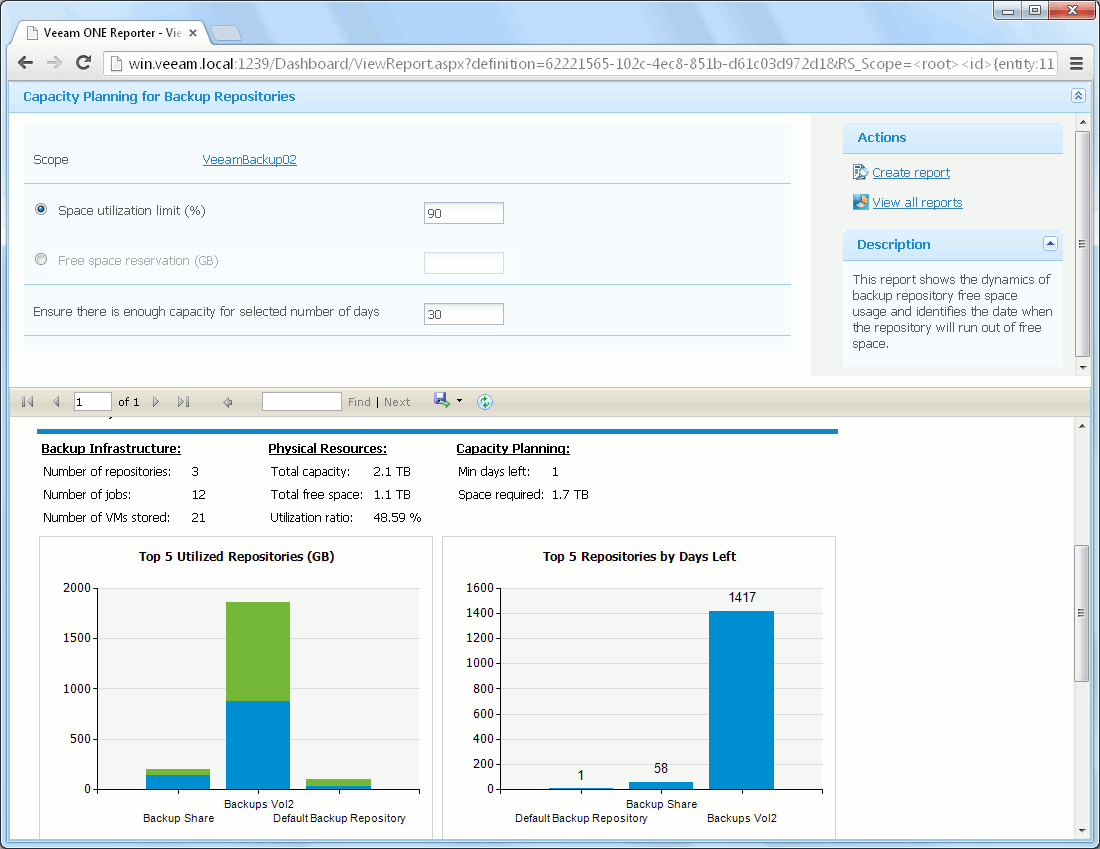Viewport: 1100px width, 849px height.
Task: Click the Backup Infrastructure heading
Action: [x=111, y=449]
